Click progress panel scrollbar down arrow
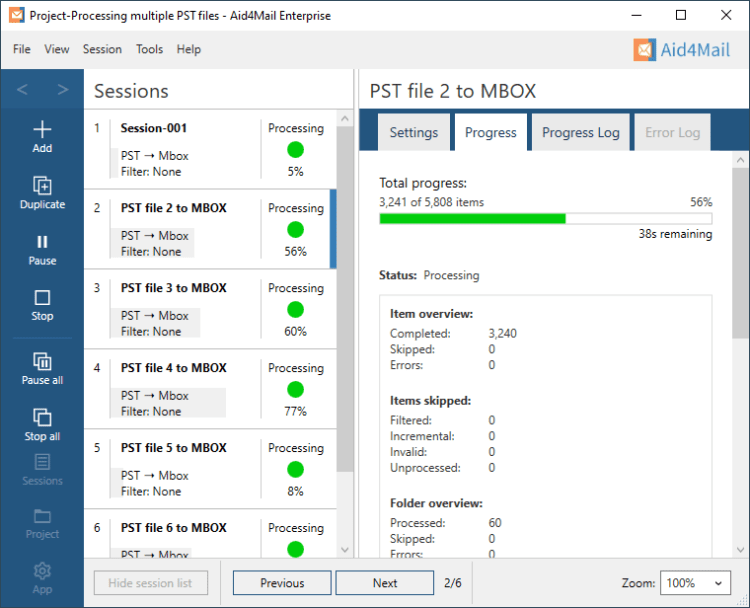 click(x=740, y=550)
